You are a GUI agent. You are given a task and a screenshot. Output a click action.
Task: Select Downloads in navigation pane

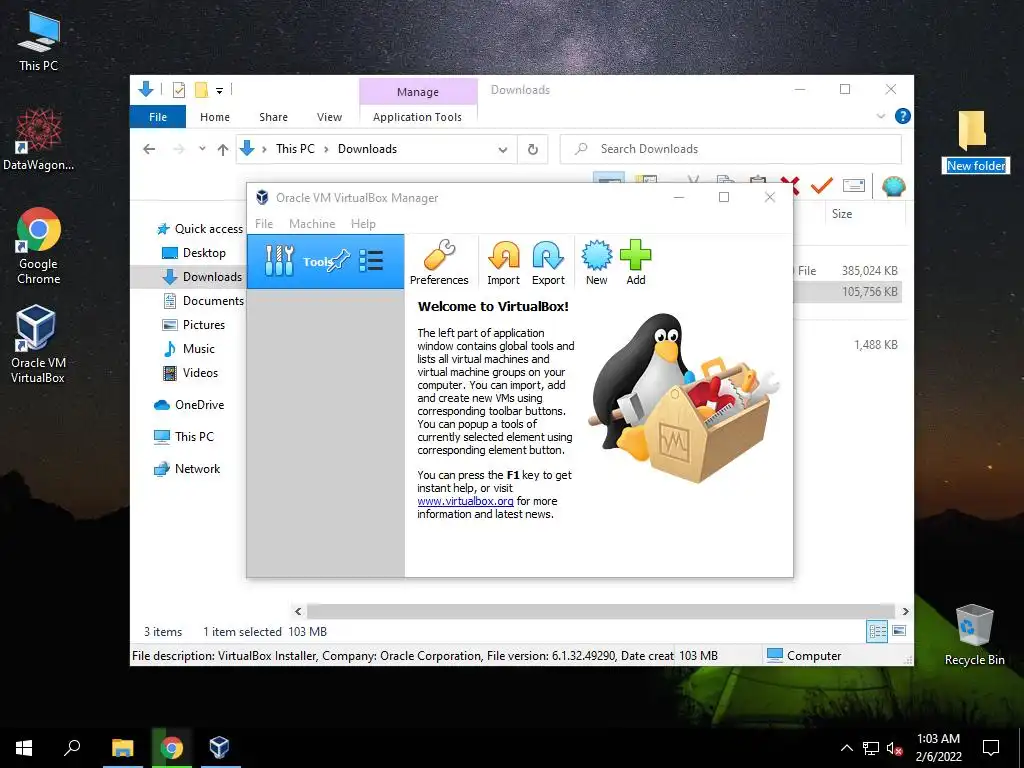[202, 277]
